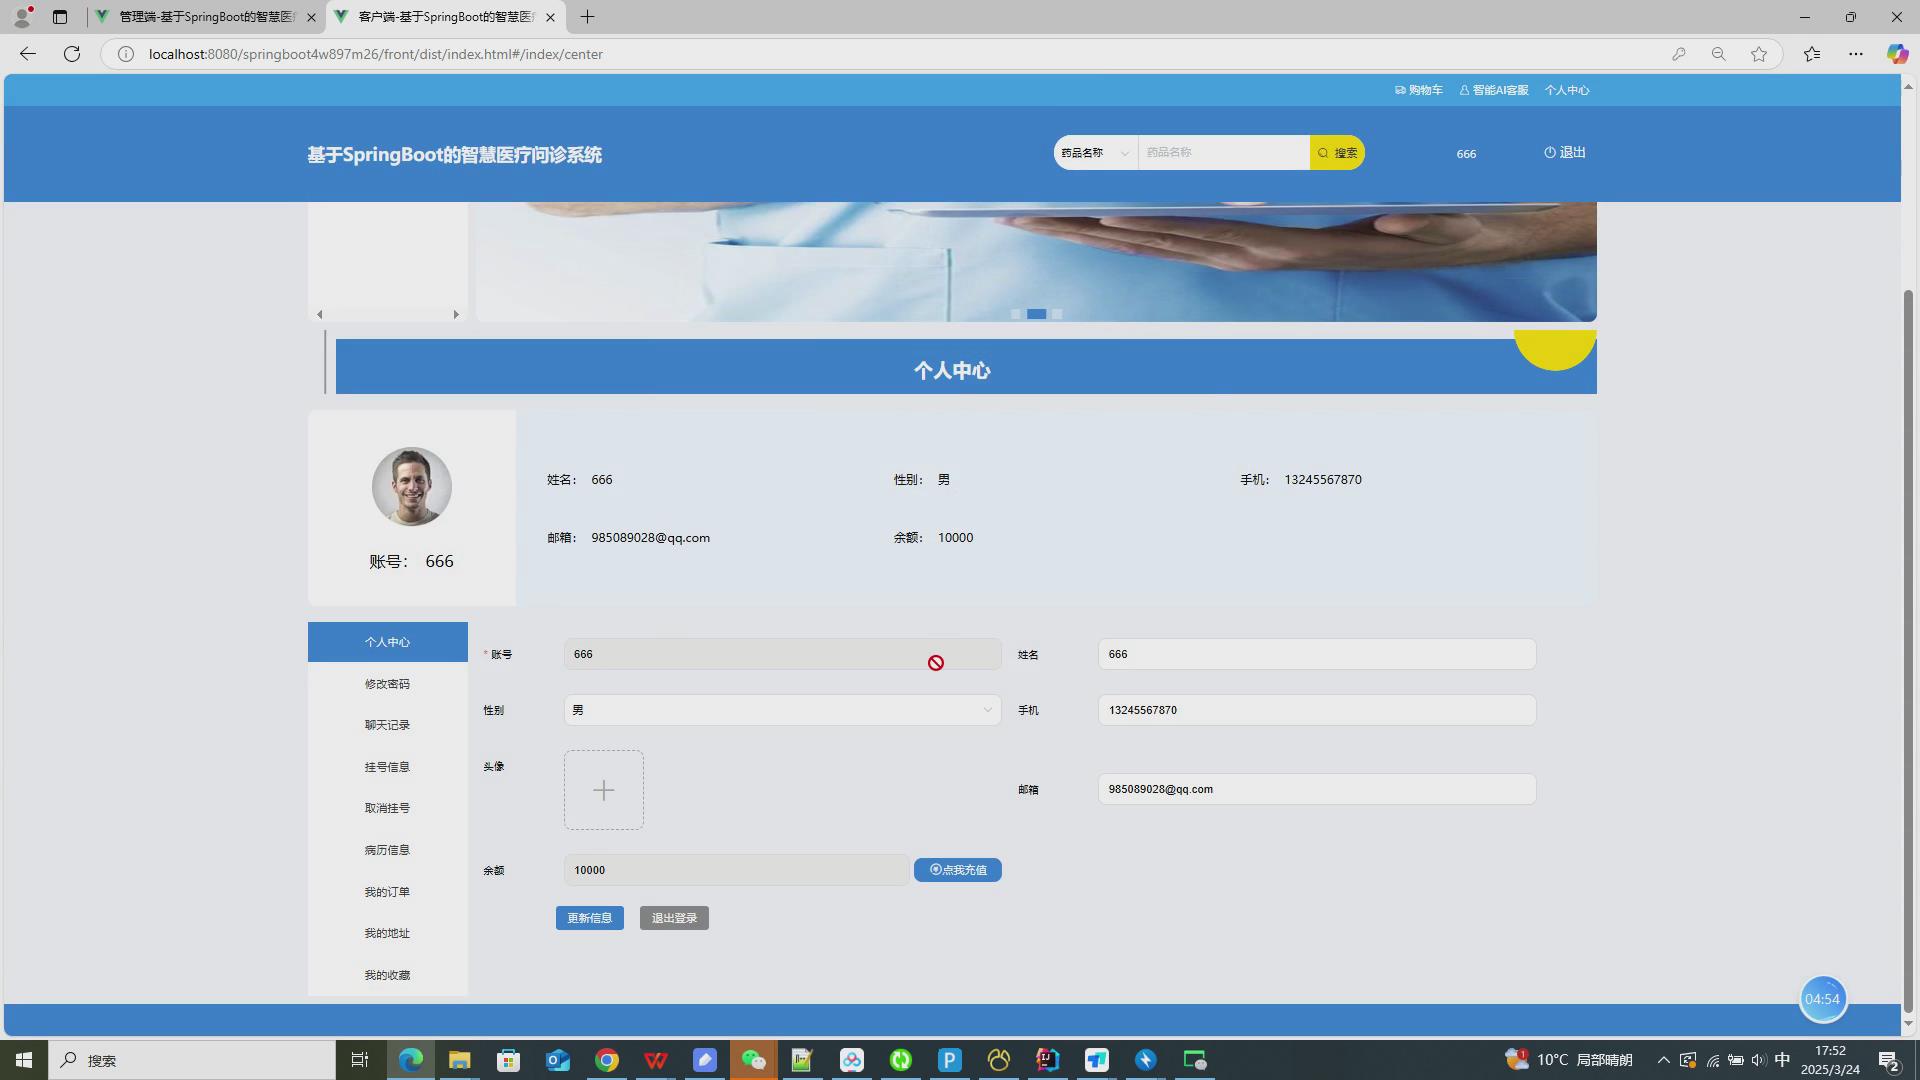
Task: Click the gray 退出登录 button
Action: point(674,918)
